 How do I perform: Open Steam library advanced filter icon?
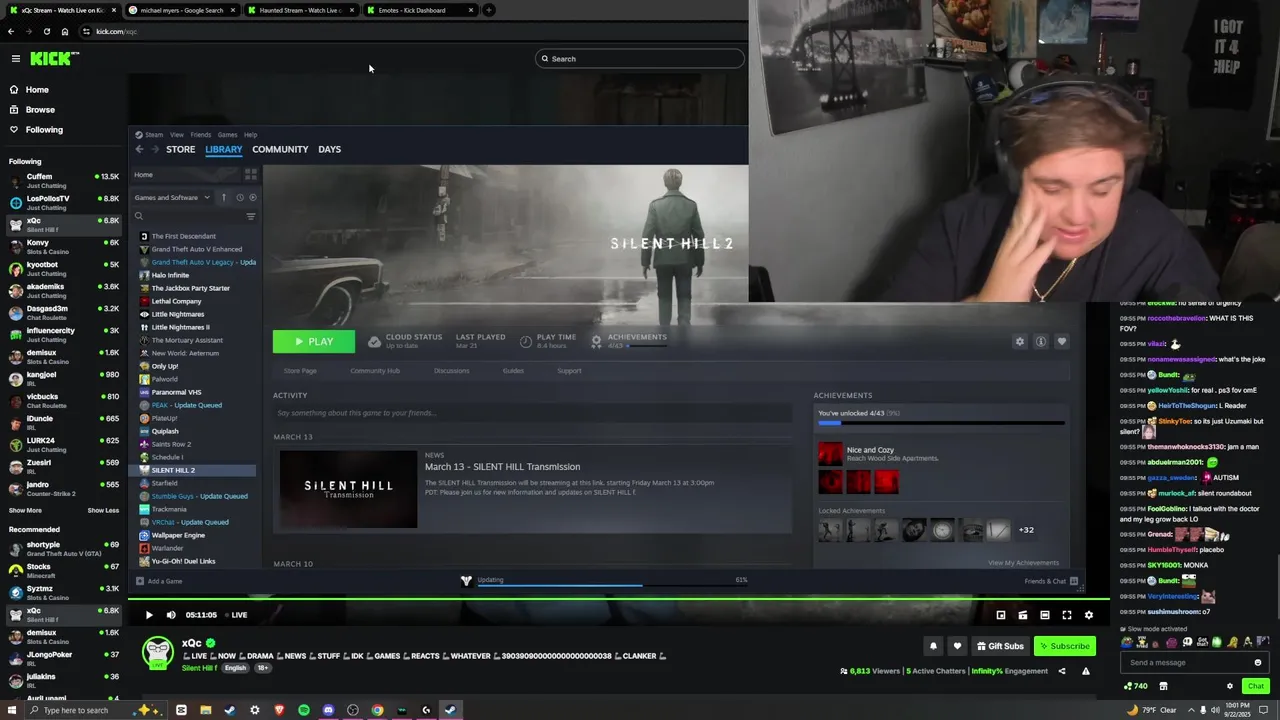coord(251,216)
